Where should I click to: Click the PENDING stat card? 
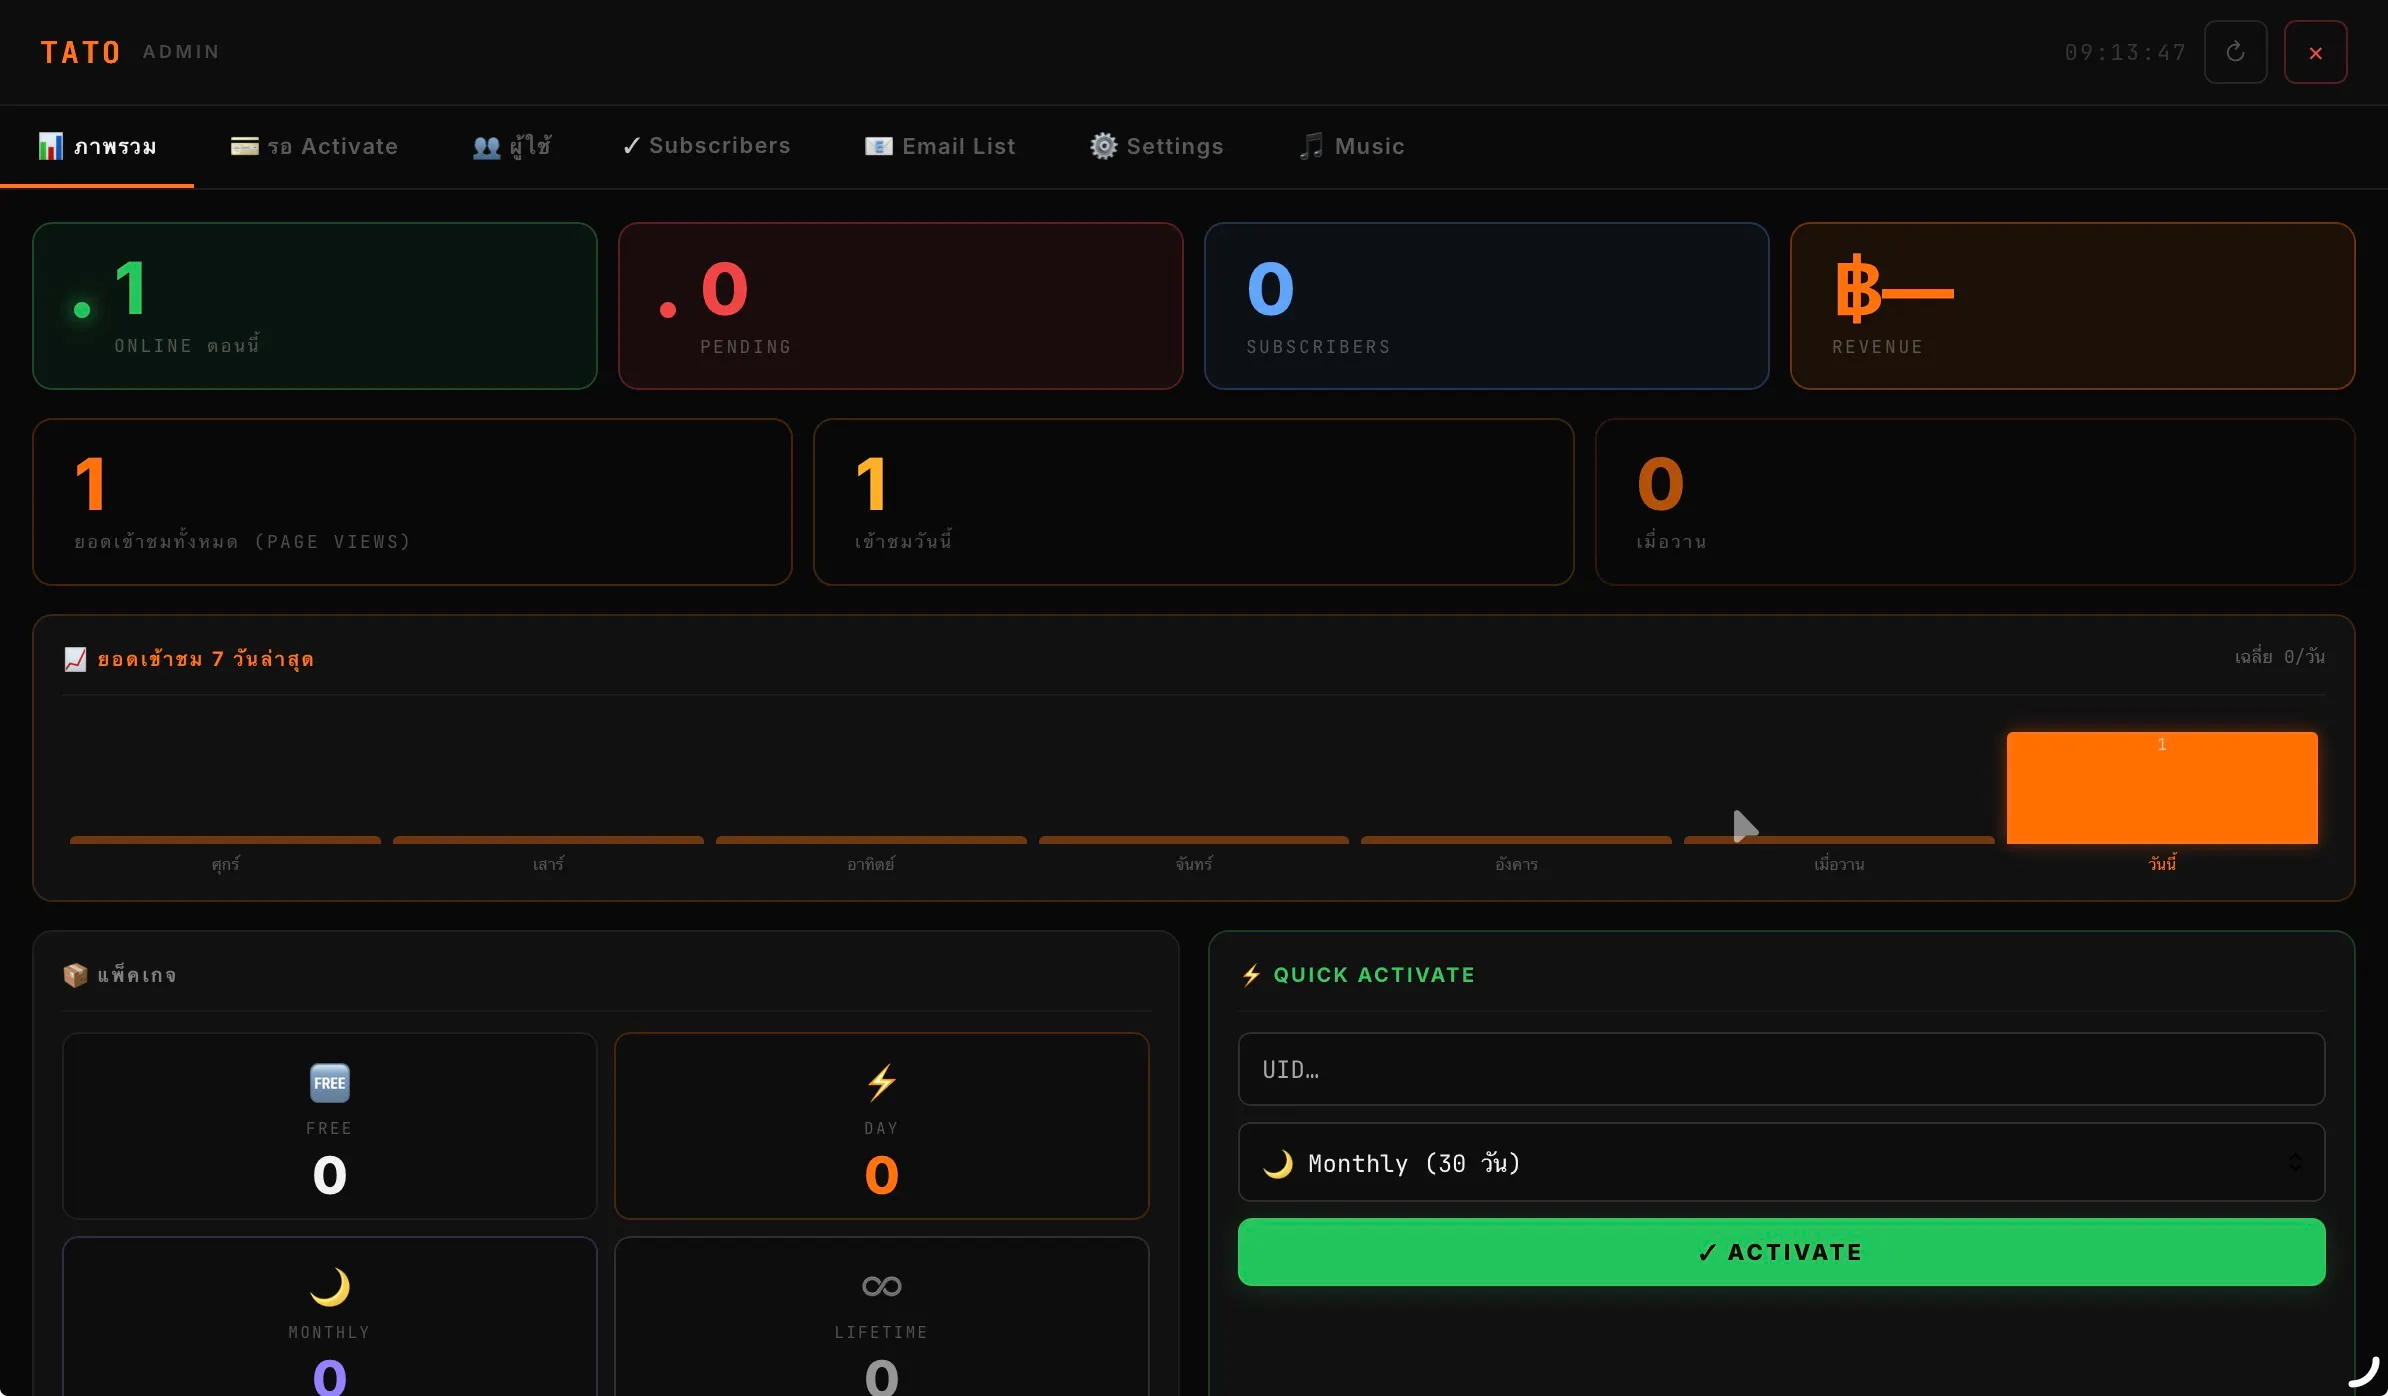(x=900, y=306)
